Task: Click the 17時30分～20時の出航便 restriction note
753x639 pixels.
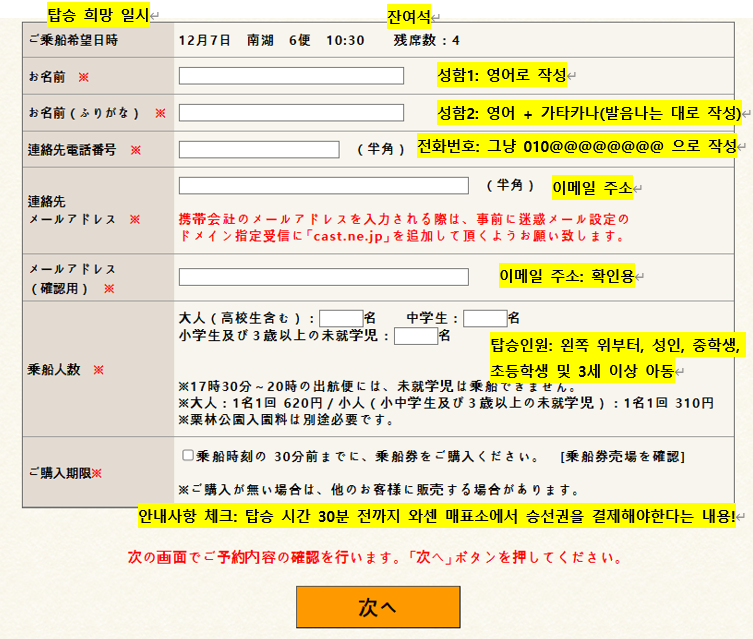Action: (377, 386)
